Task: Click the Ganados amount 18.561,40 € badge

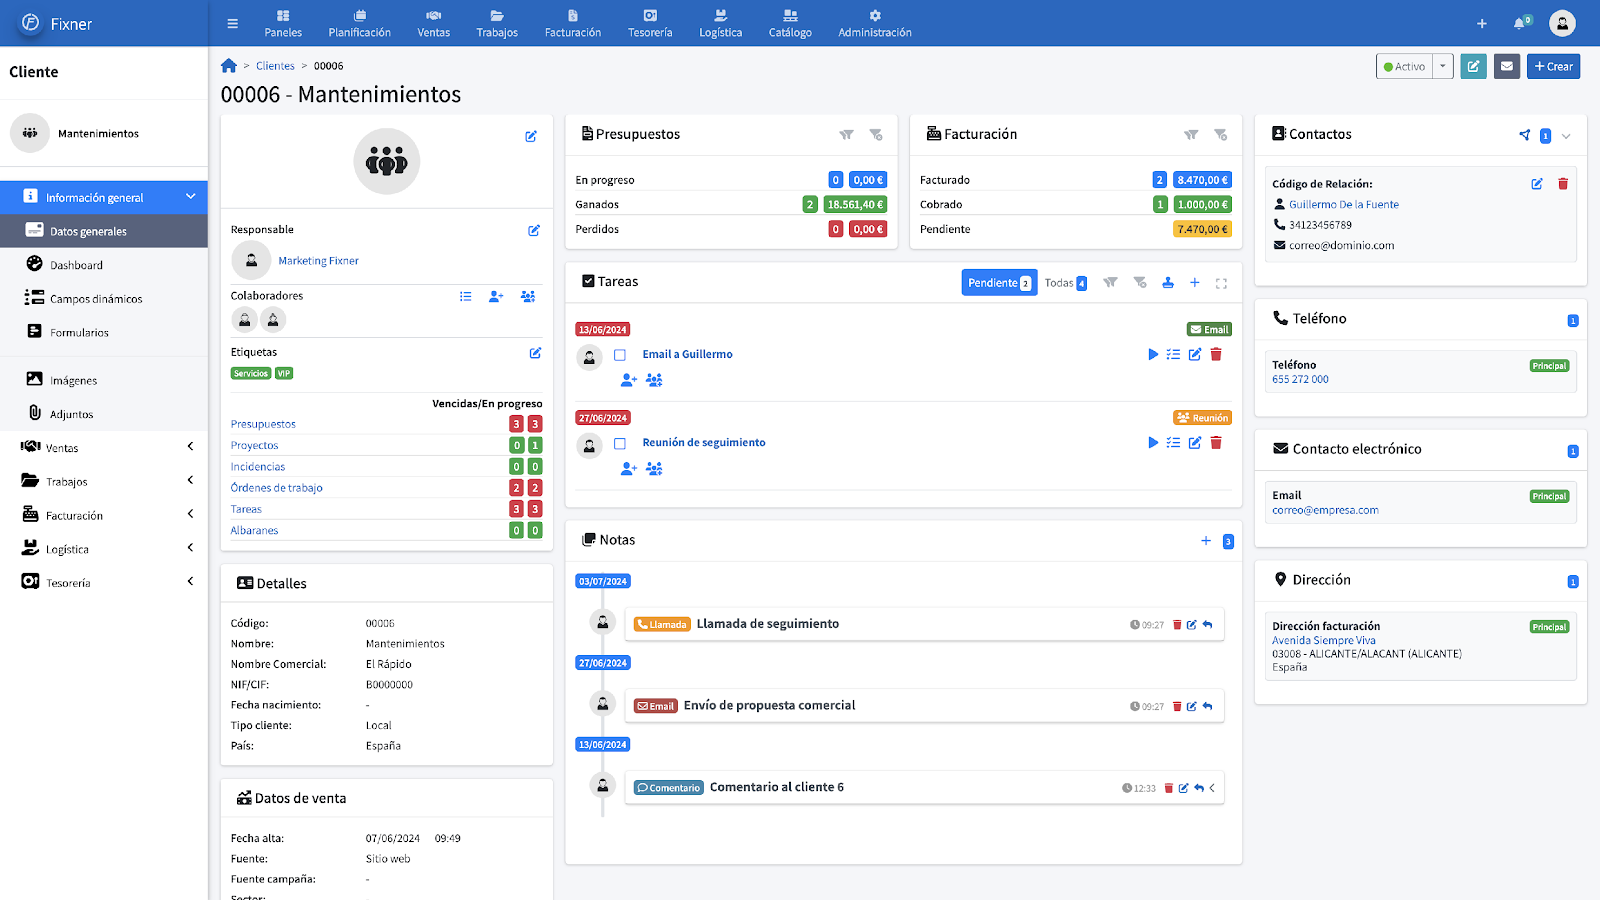Action: click(x=856, y=204)
